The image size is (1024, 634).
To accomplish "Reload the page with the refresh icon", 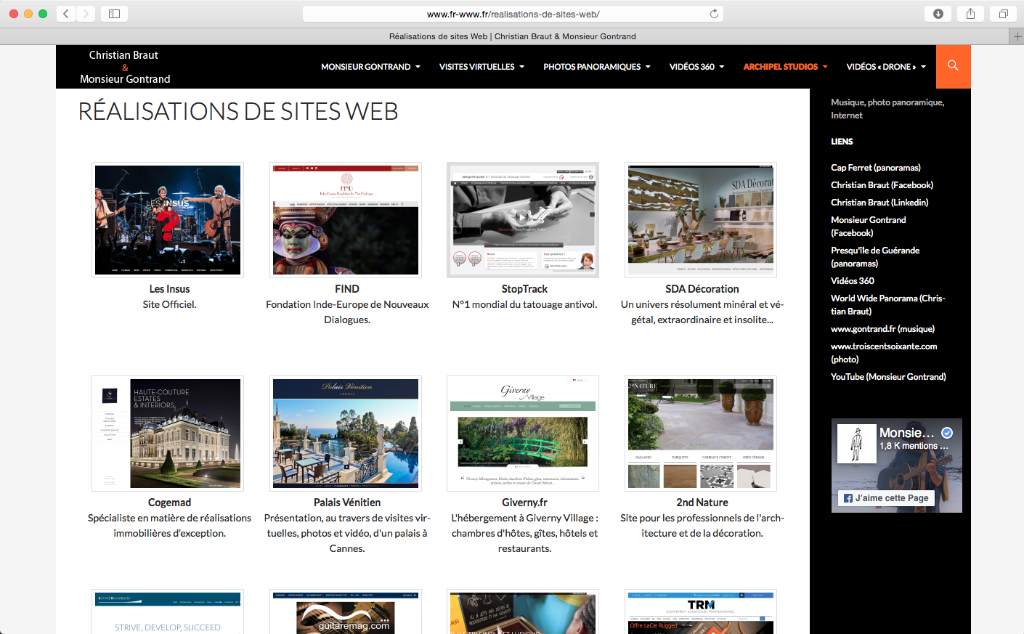I will coord(714,14).
